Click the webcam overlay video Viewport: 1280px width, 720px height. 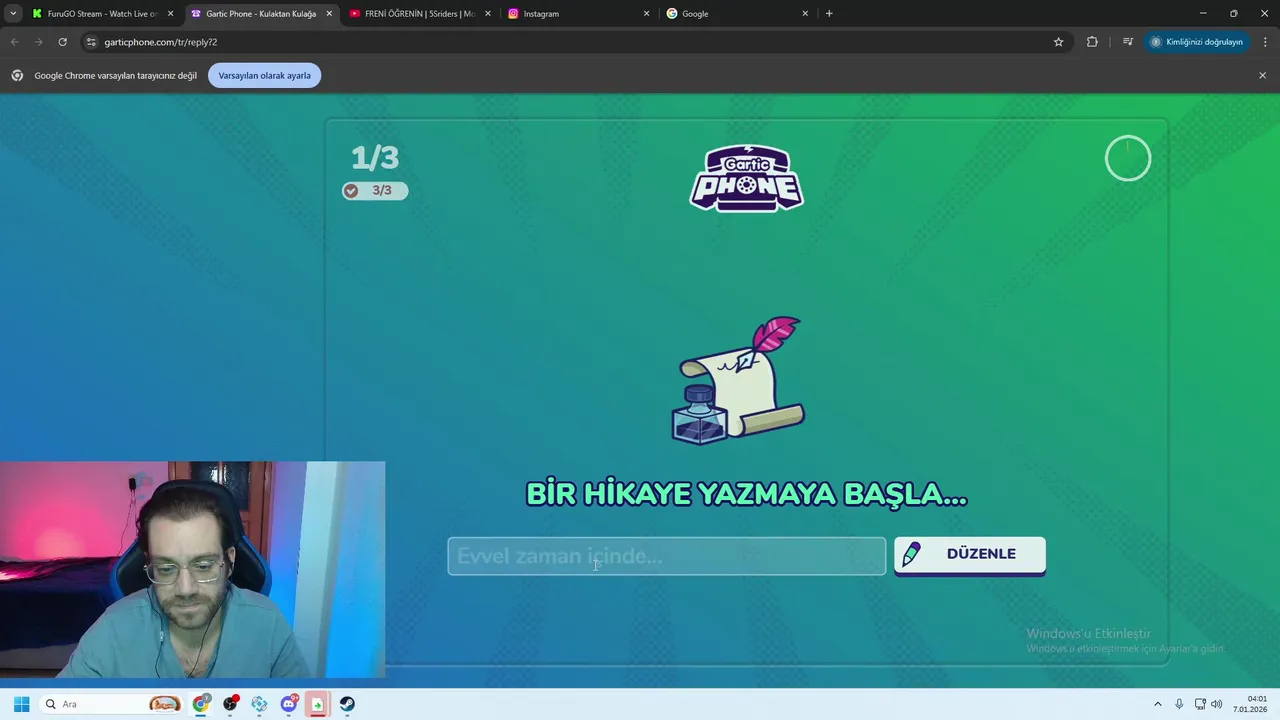(x=192, y=570)
